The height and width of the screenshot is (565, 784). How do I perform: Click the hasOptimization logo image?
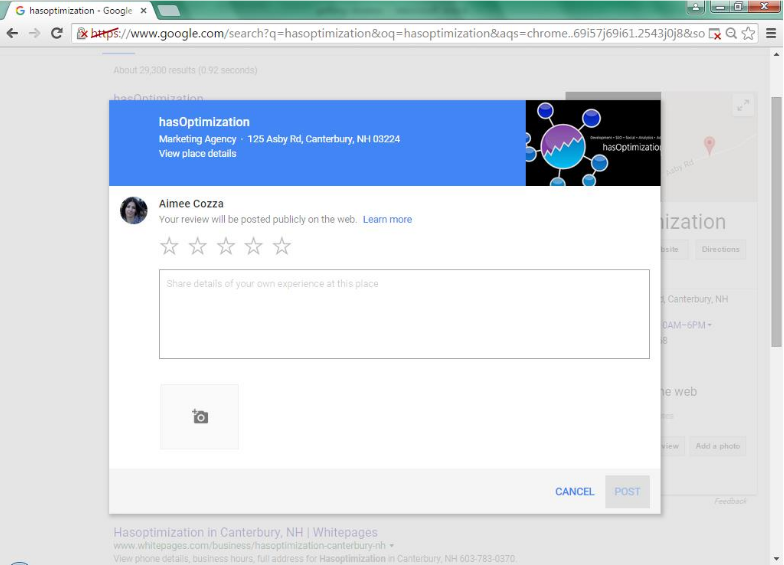(x=593, y=143)
